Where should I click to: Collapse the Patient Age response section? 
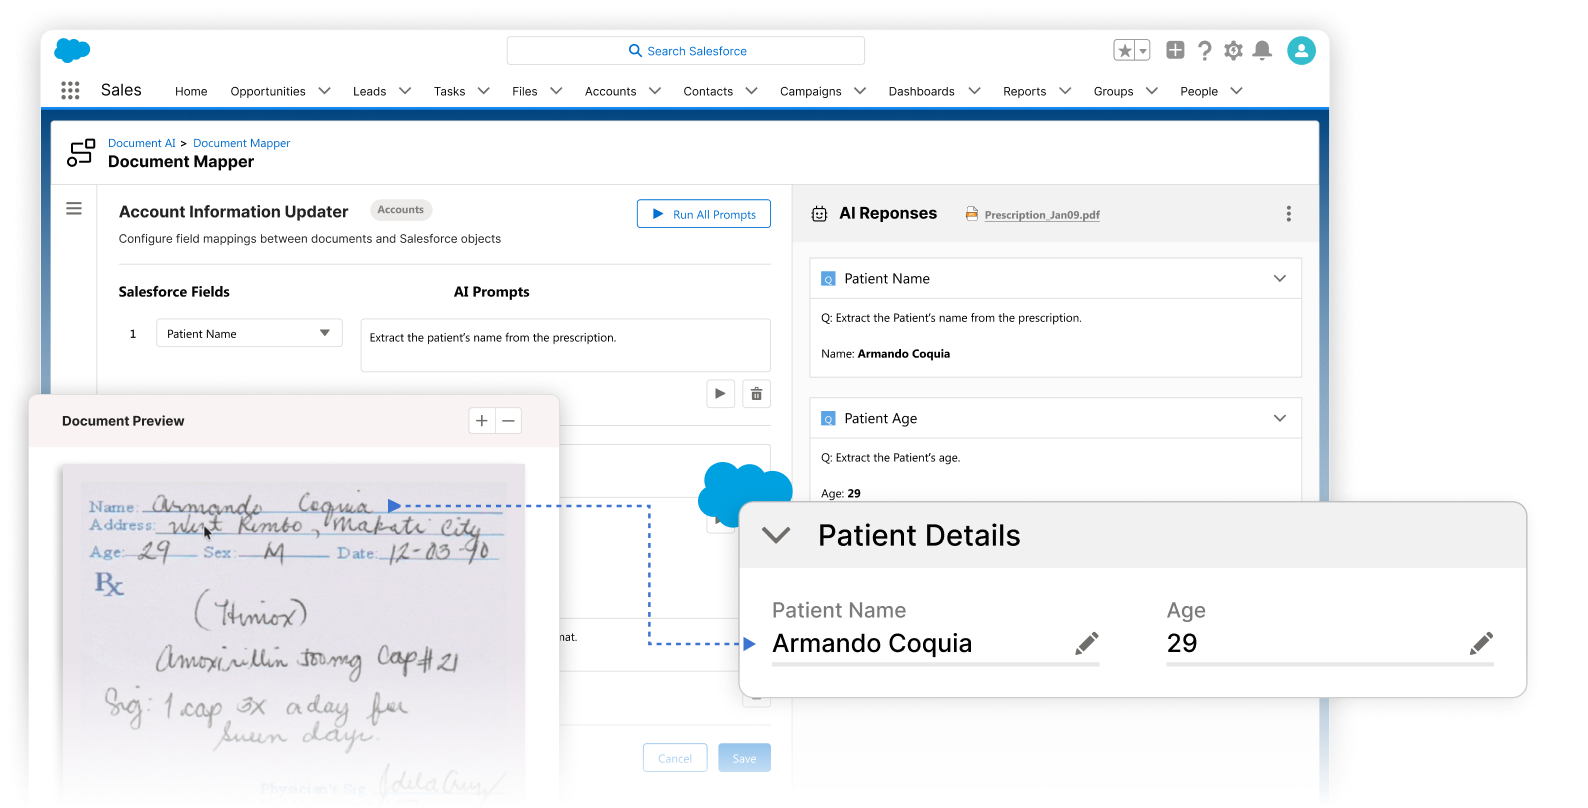tap(1279, 418)
